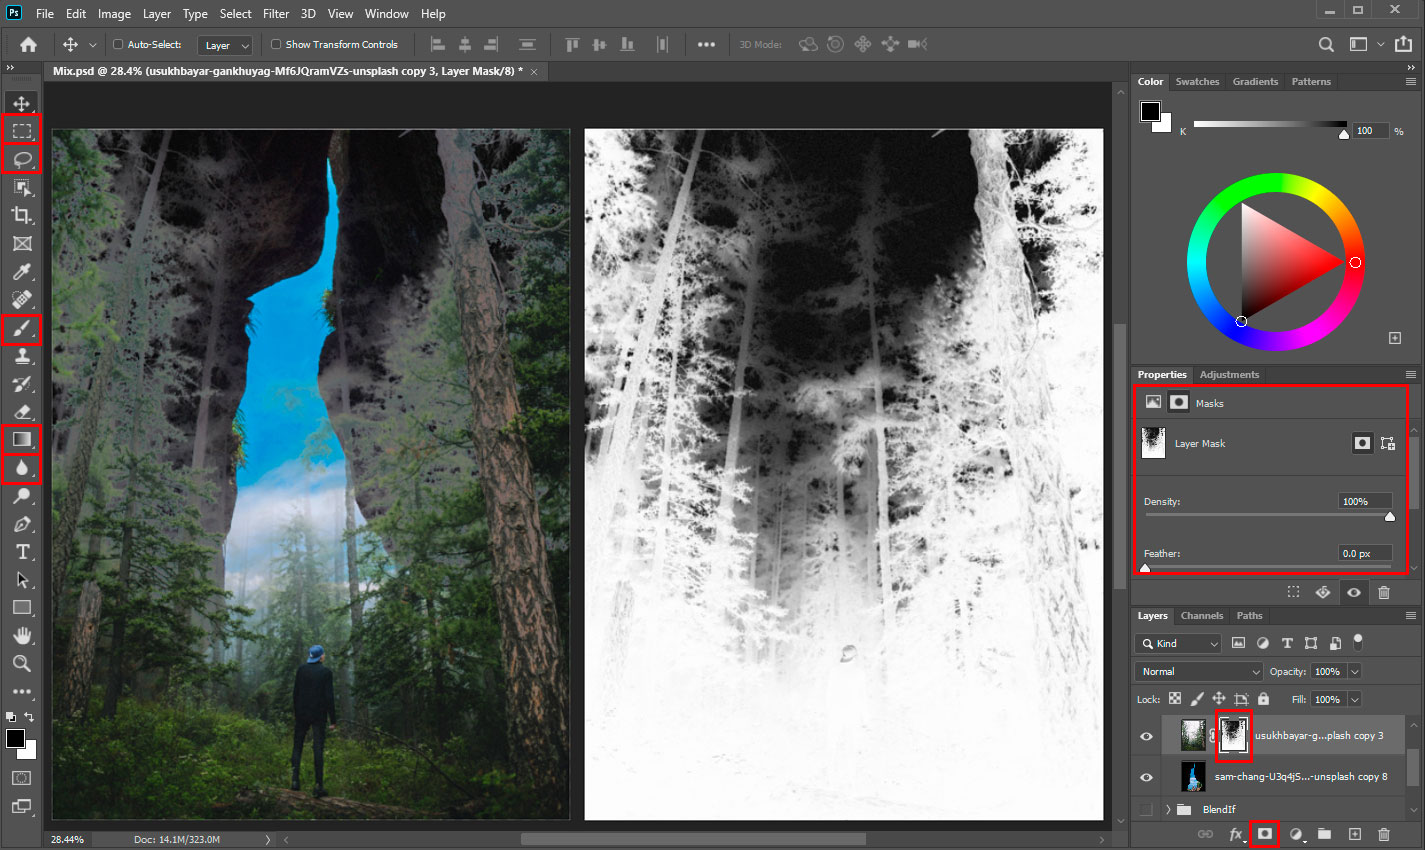Select the Eyedropper tool

(21, 271)
